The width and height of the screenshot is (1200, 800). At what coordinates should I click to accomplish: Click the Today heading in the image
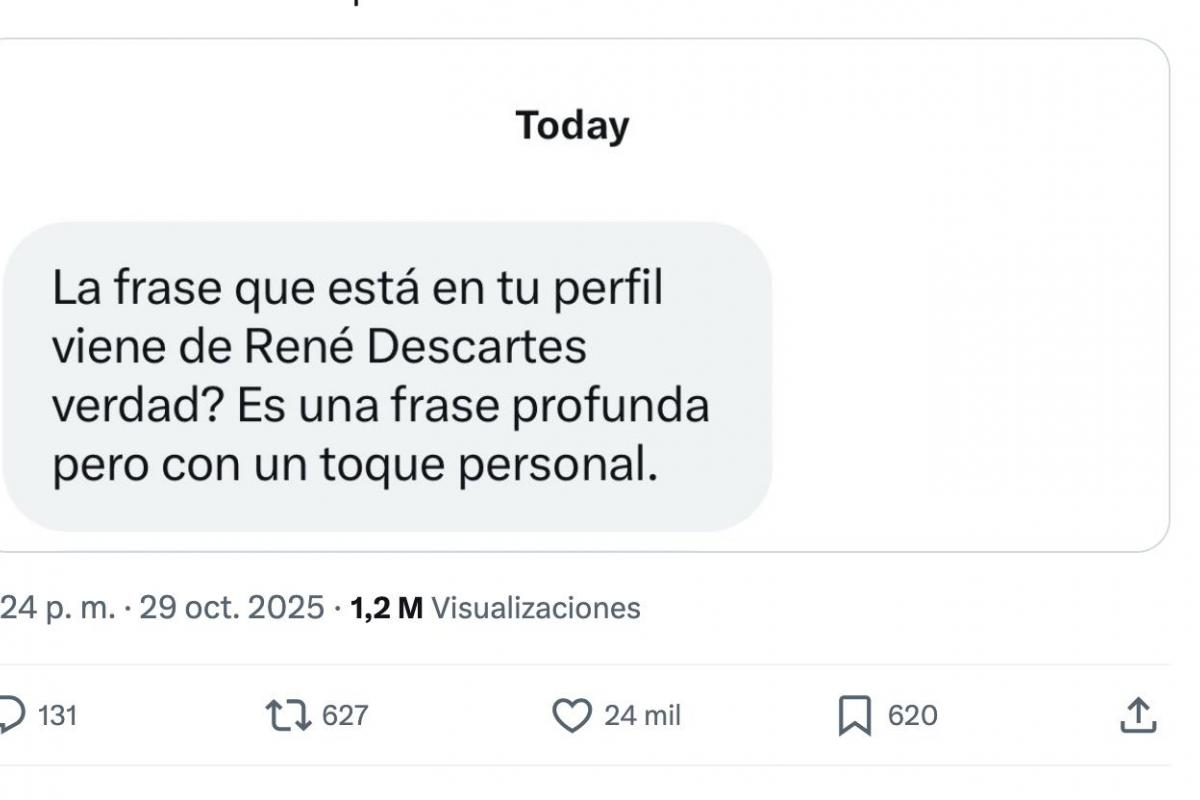(572, 126)
